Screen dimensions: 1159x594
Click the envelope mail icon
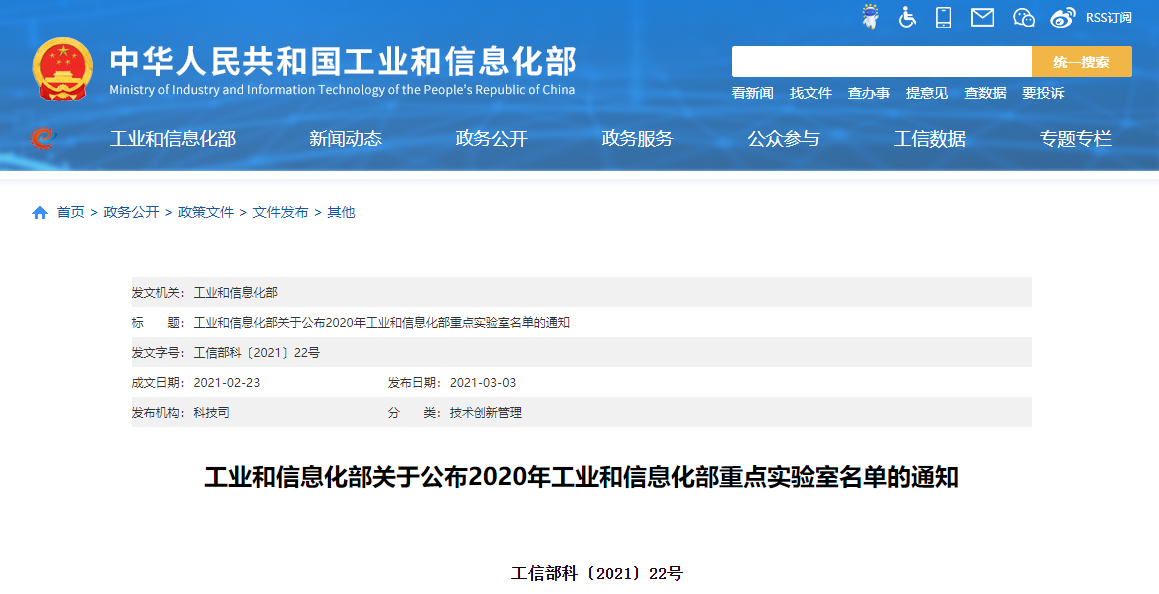pos(982,17)
